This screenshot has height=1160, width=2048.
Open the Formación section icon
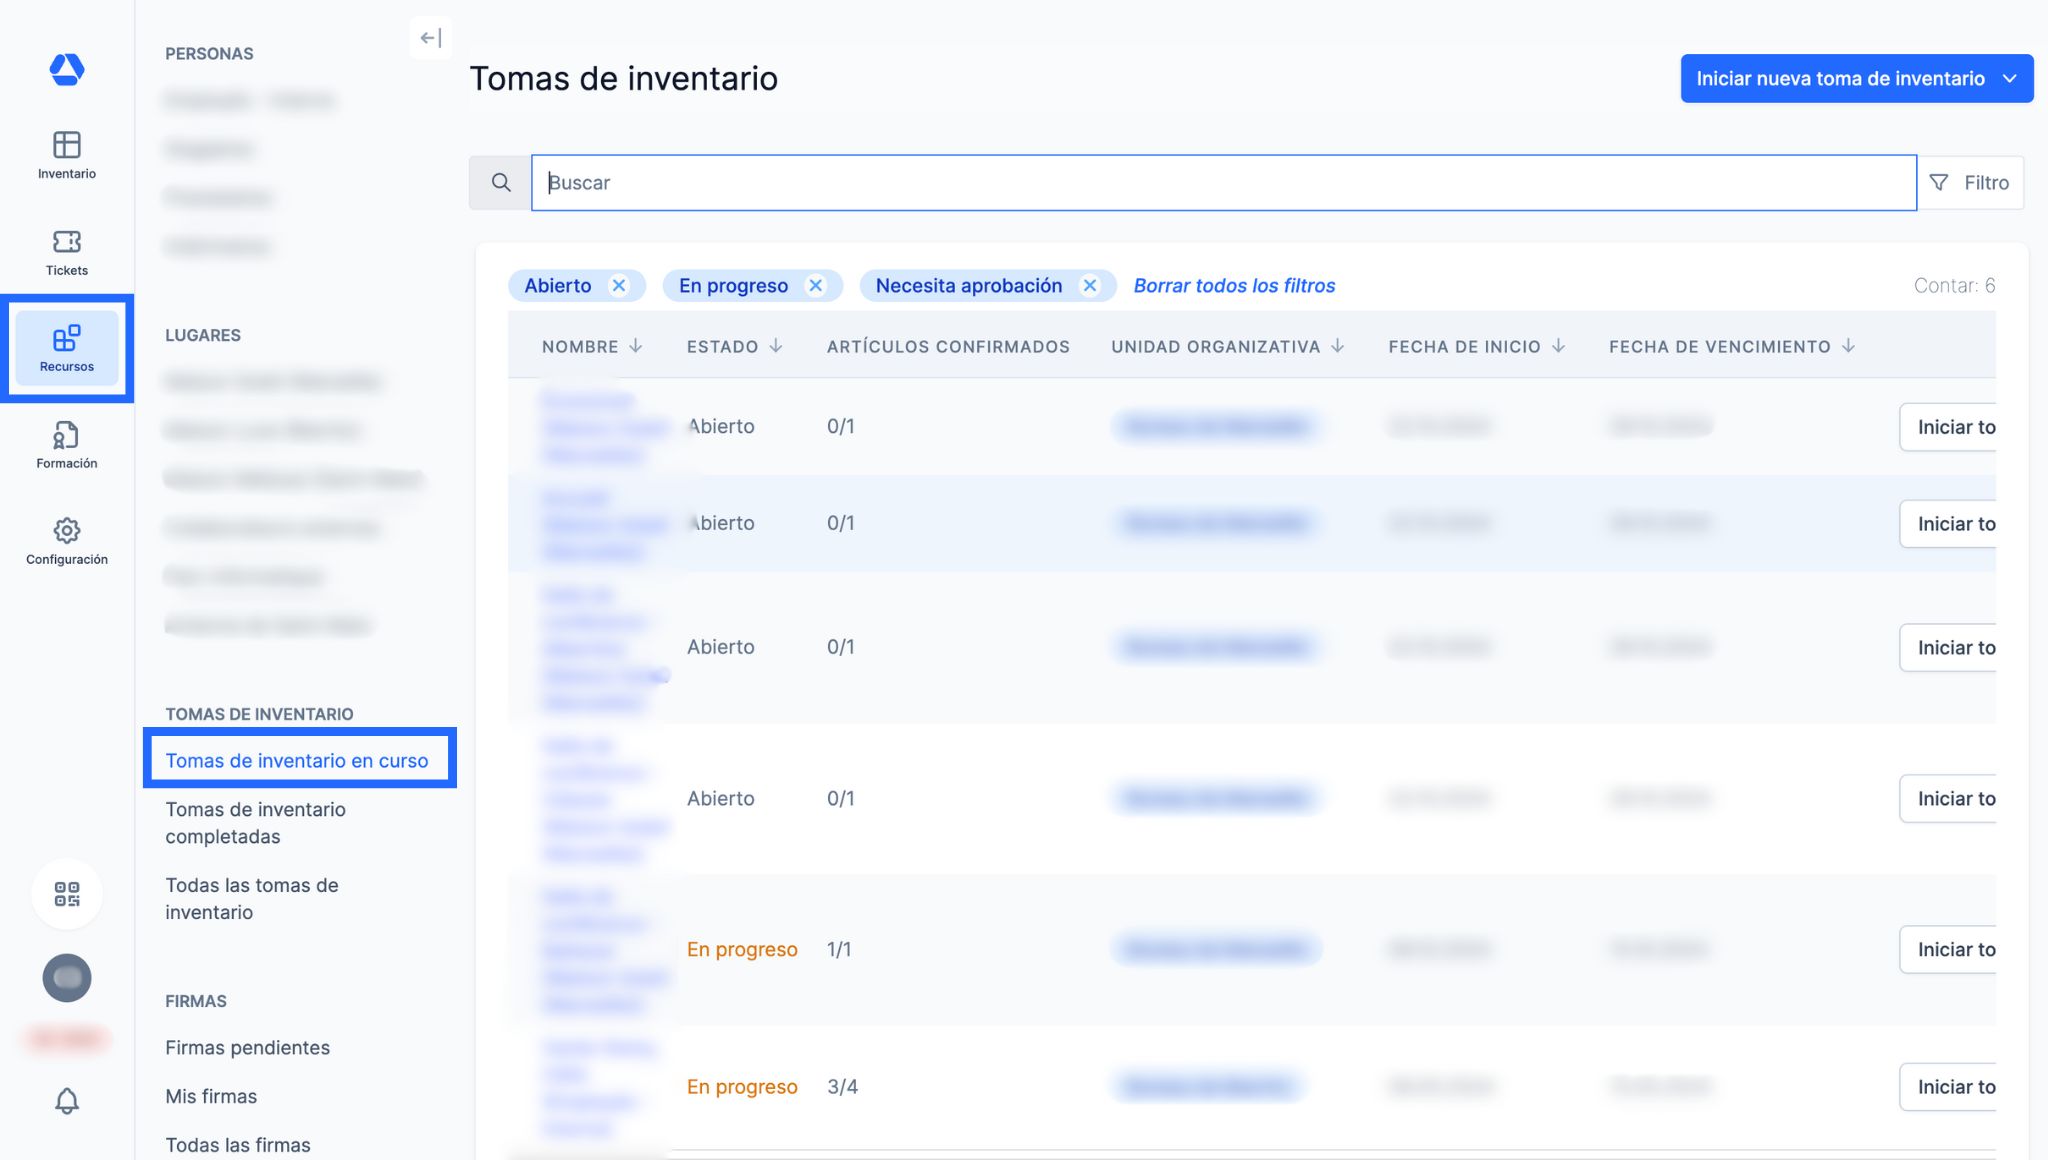[x=66, y=445]
